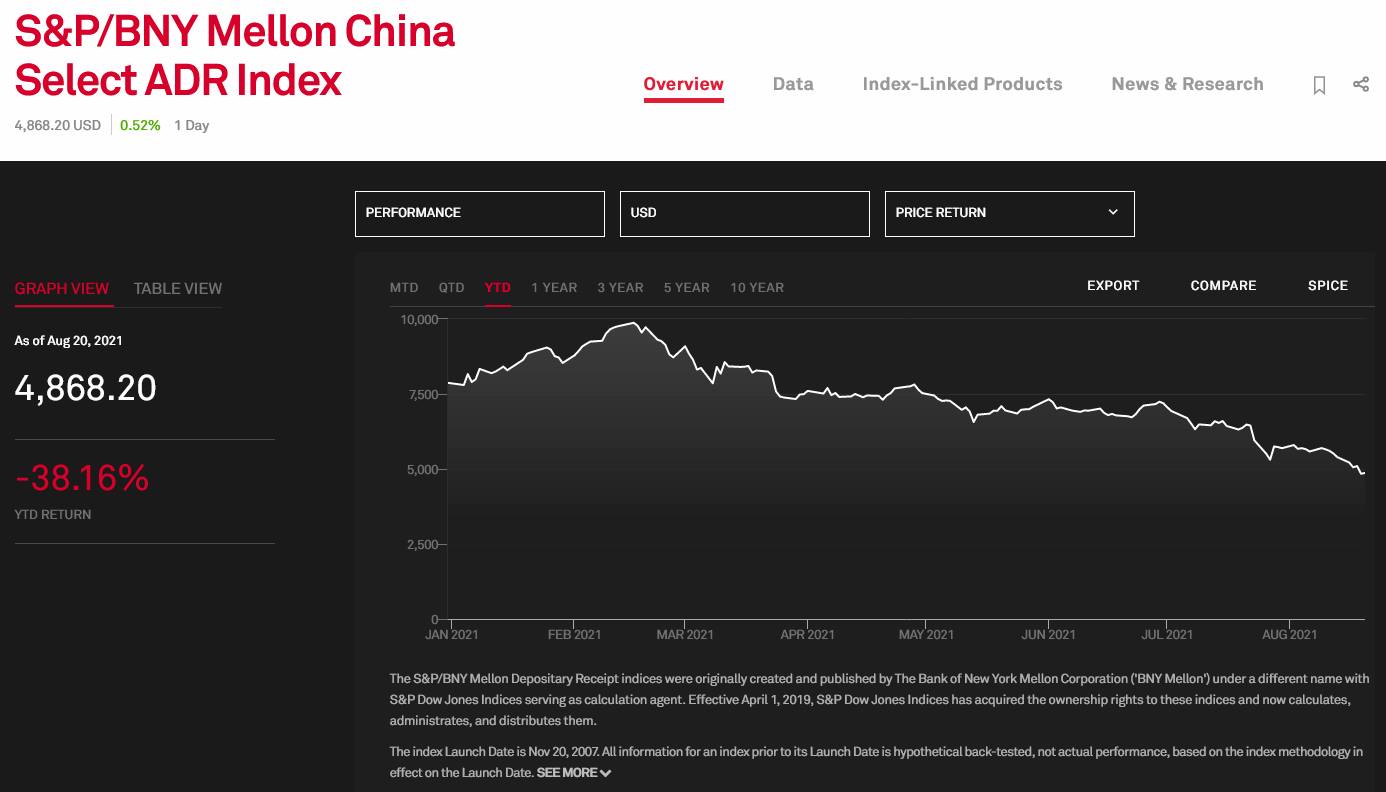Click the large 4,868.20 index level
1386x792 pixels.
click(x=86, y=388)
